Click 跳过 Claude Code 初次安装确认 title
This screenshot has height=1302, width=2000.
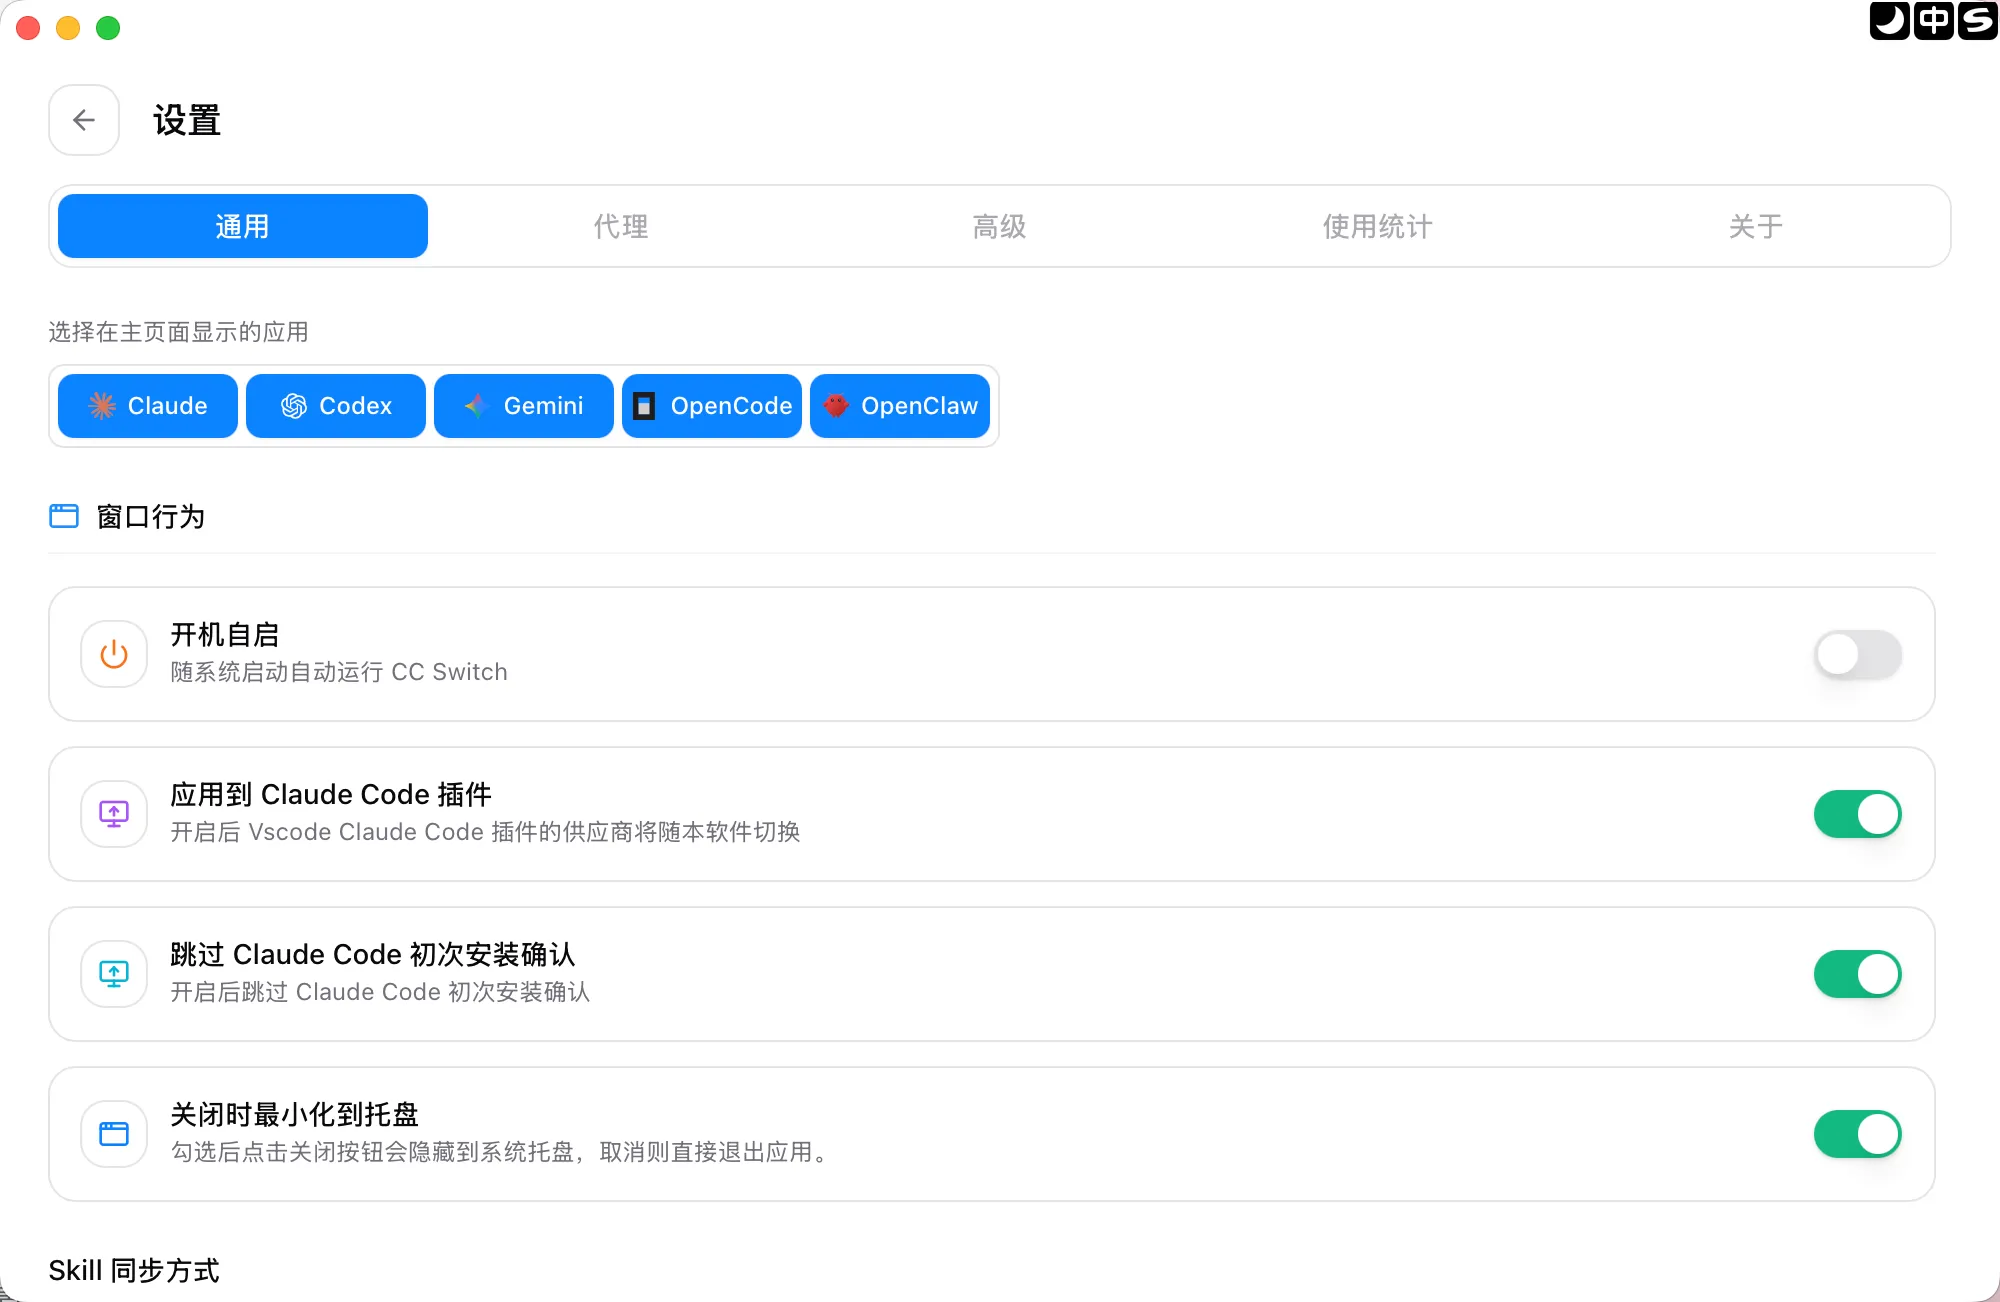point(373,954)
